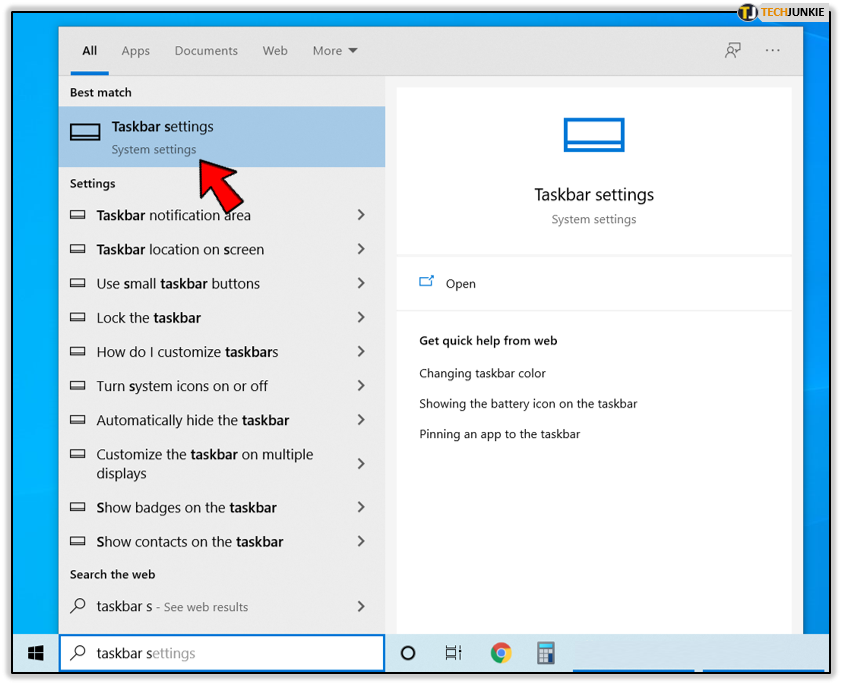Click the Windows Start button
This screenshot has height=685, width=842.
[x=36, y=653]
